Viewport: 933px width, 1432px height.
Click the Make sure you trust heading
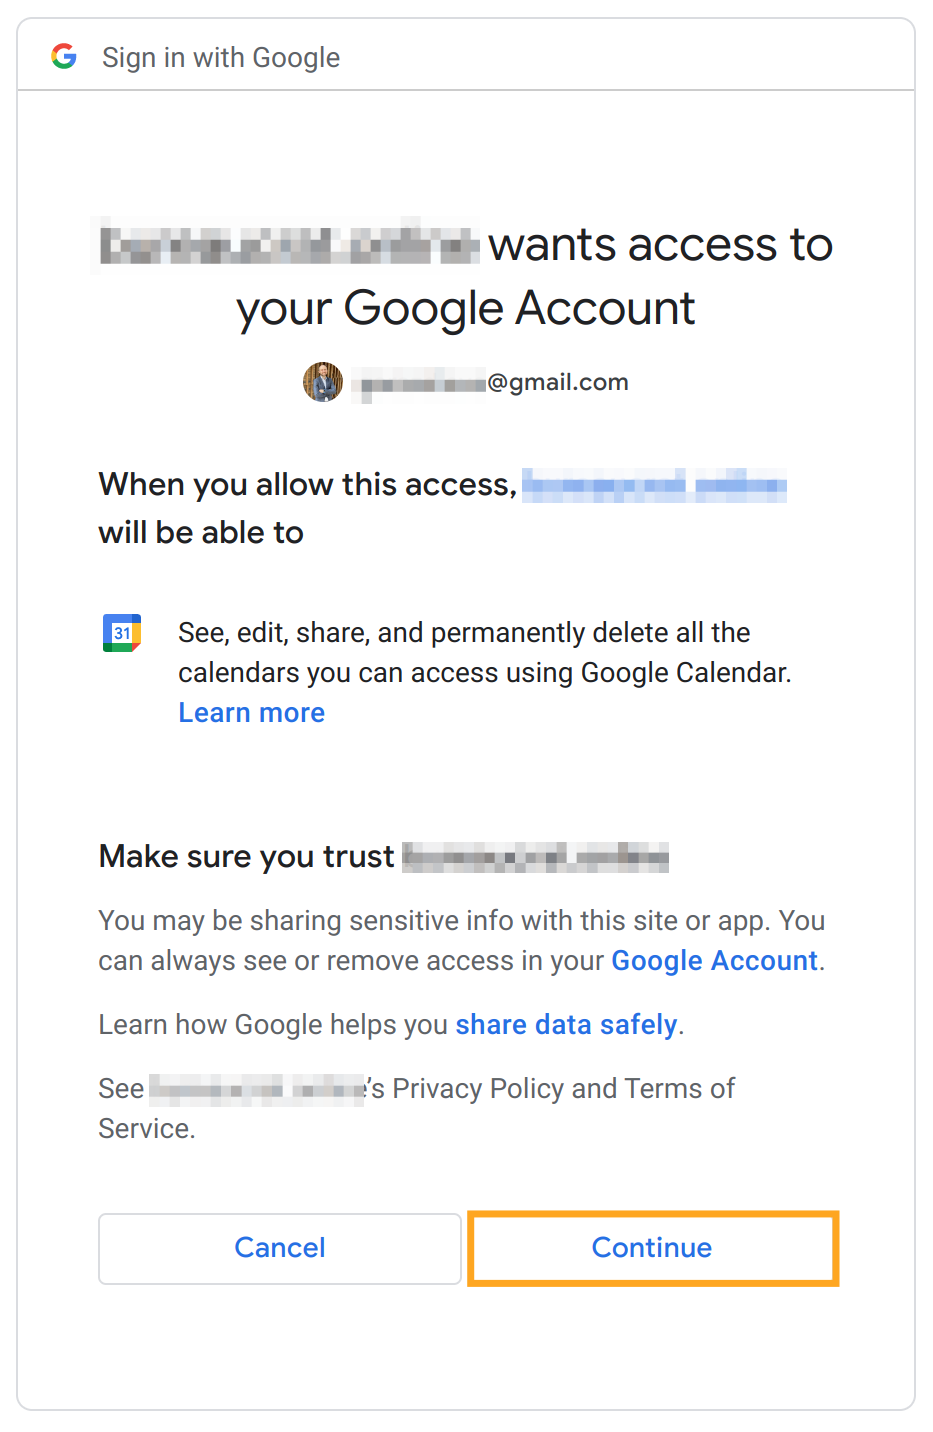point(246,857)
